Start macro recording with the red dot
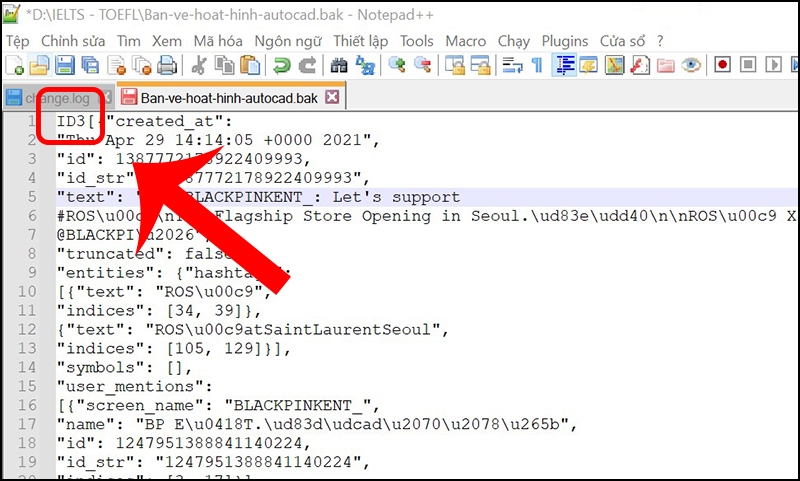 tap(722, 65)
